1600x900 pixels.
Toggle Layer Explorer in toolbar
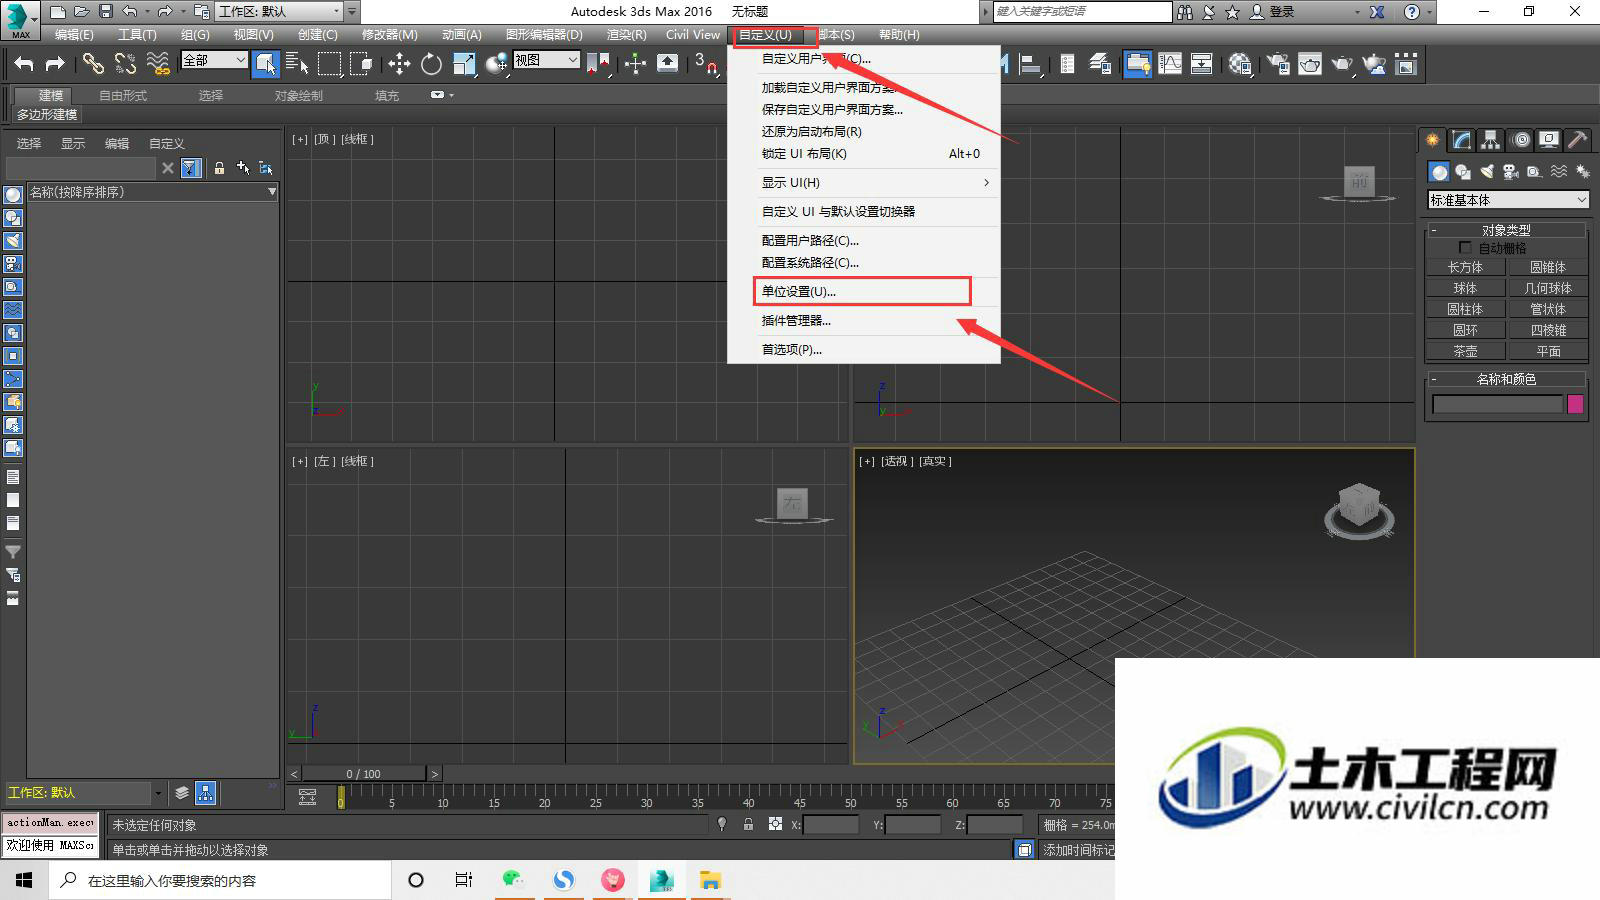click(1099, 64)
